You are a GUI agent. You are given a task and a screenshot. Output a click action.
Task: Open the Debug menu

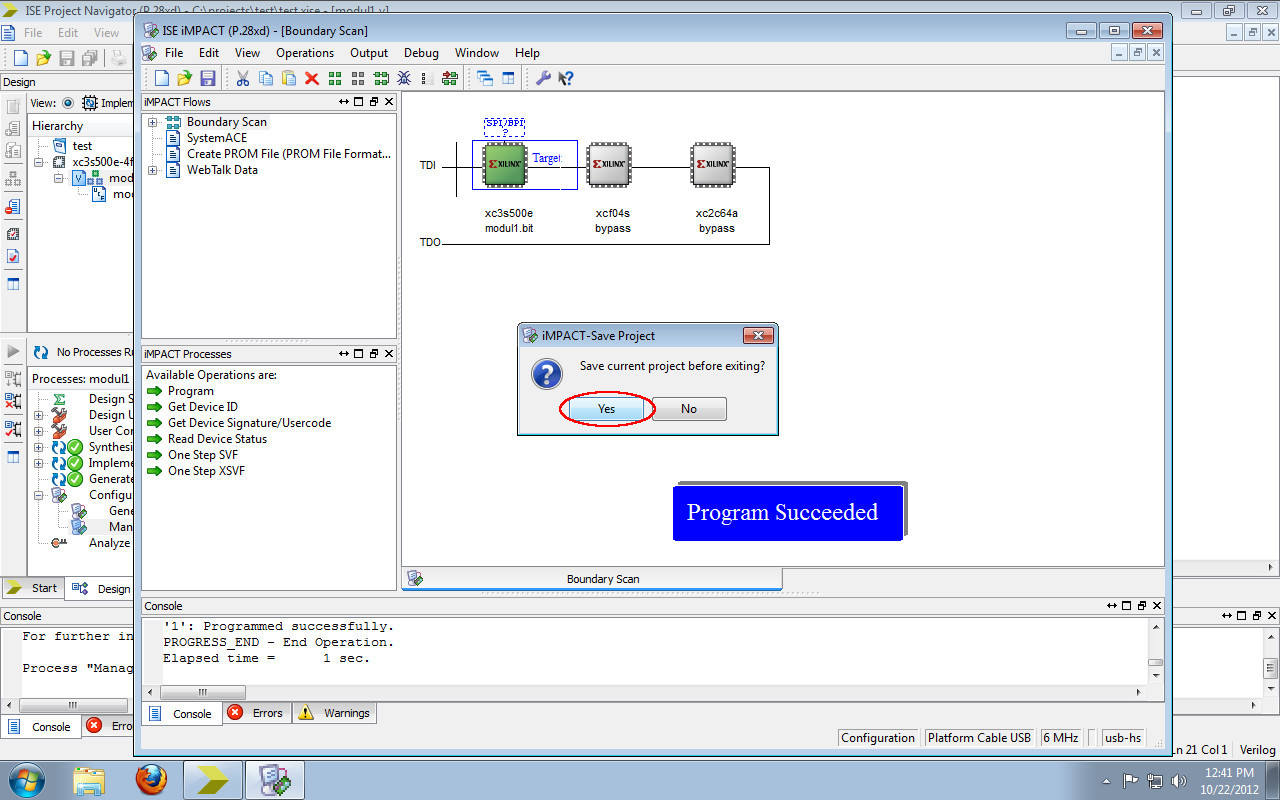coord(421,52)
